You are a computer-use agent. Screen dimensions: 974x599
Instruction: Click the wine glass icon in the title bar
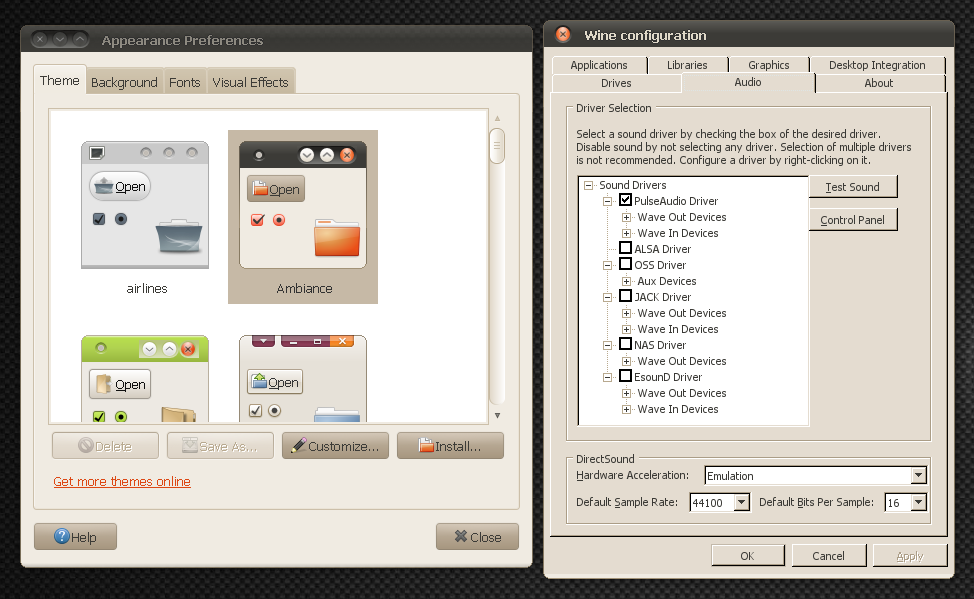click(x=561, y=33)
